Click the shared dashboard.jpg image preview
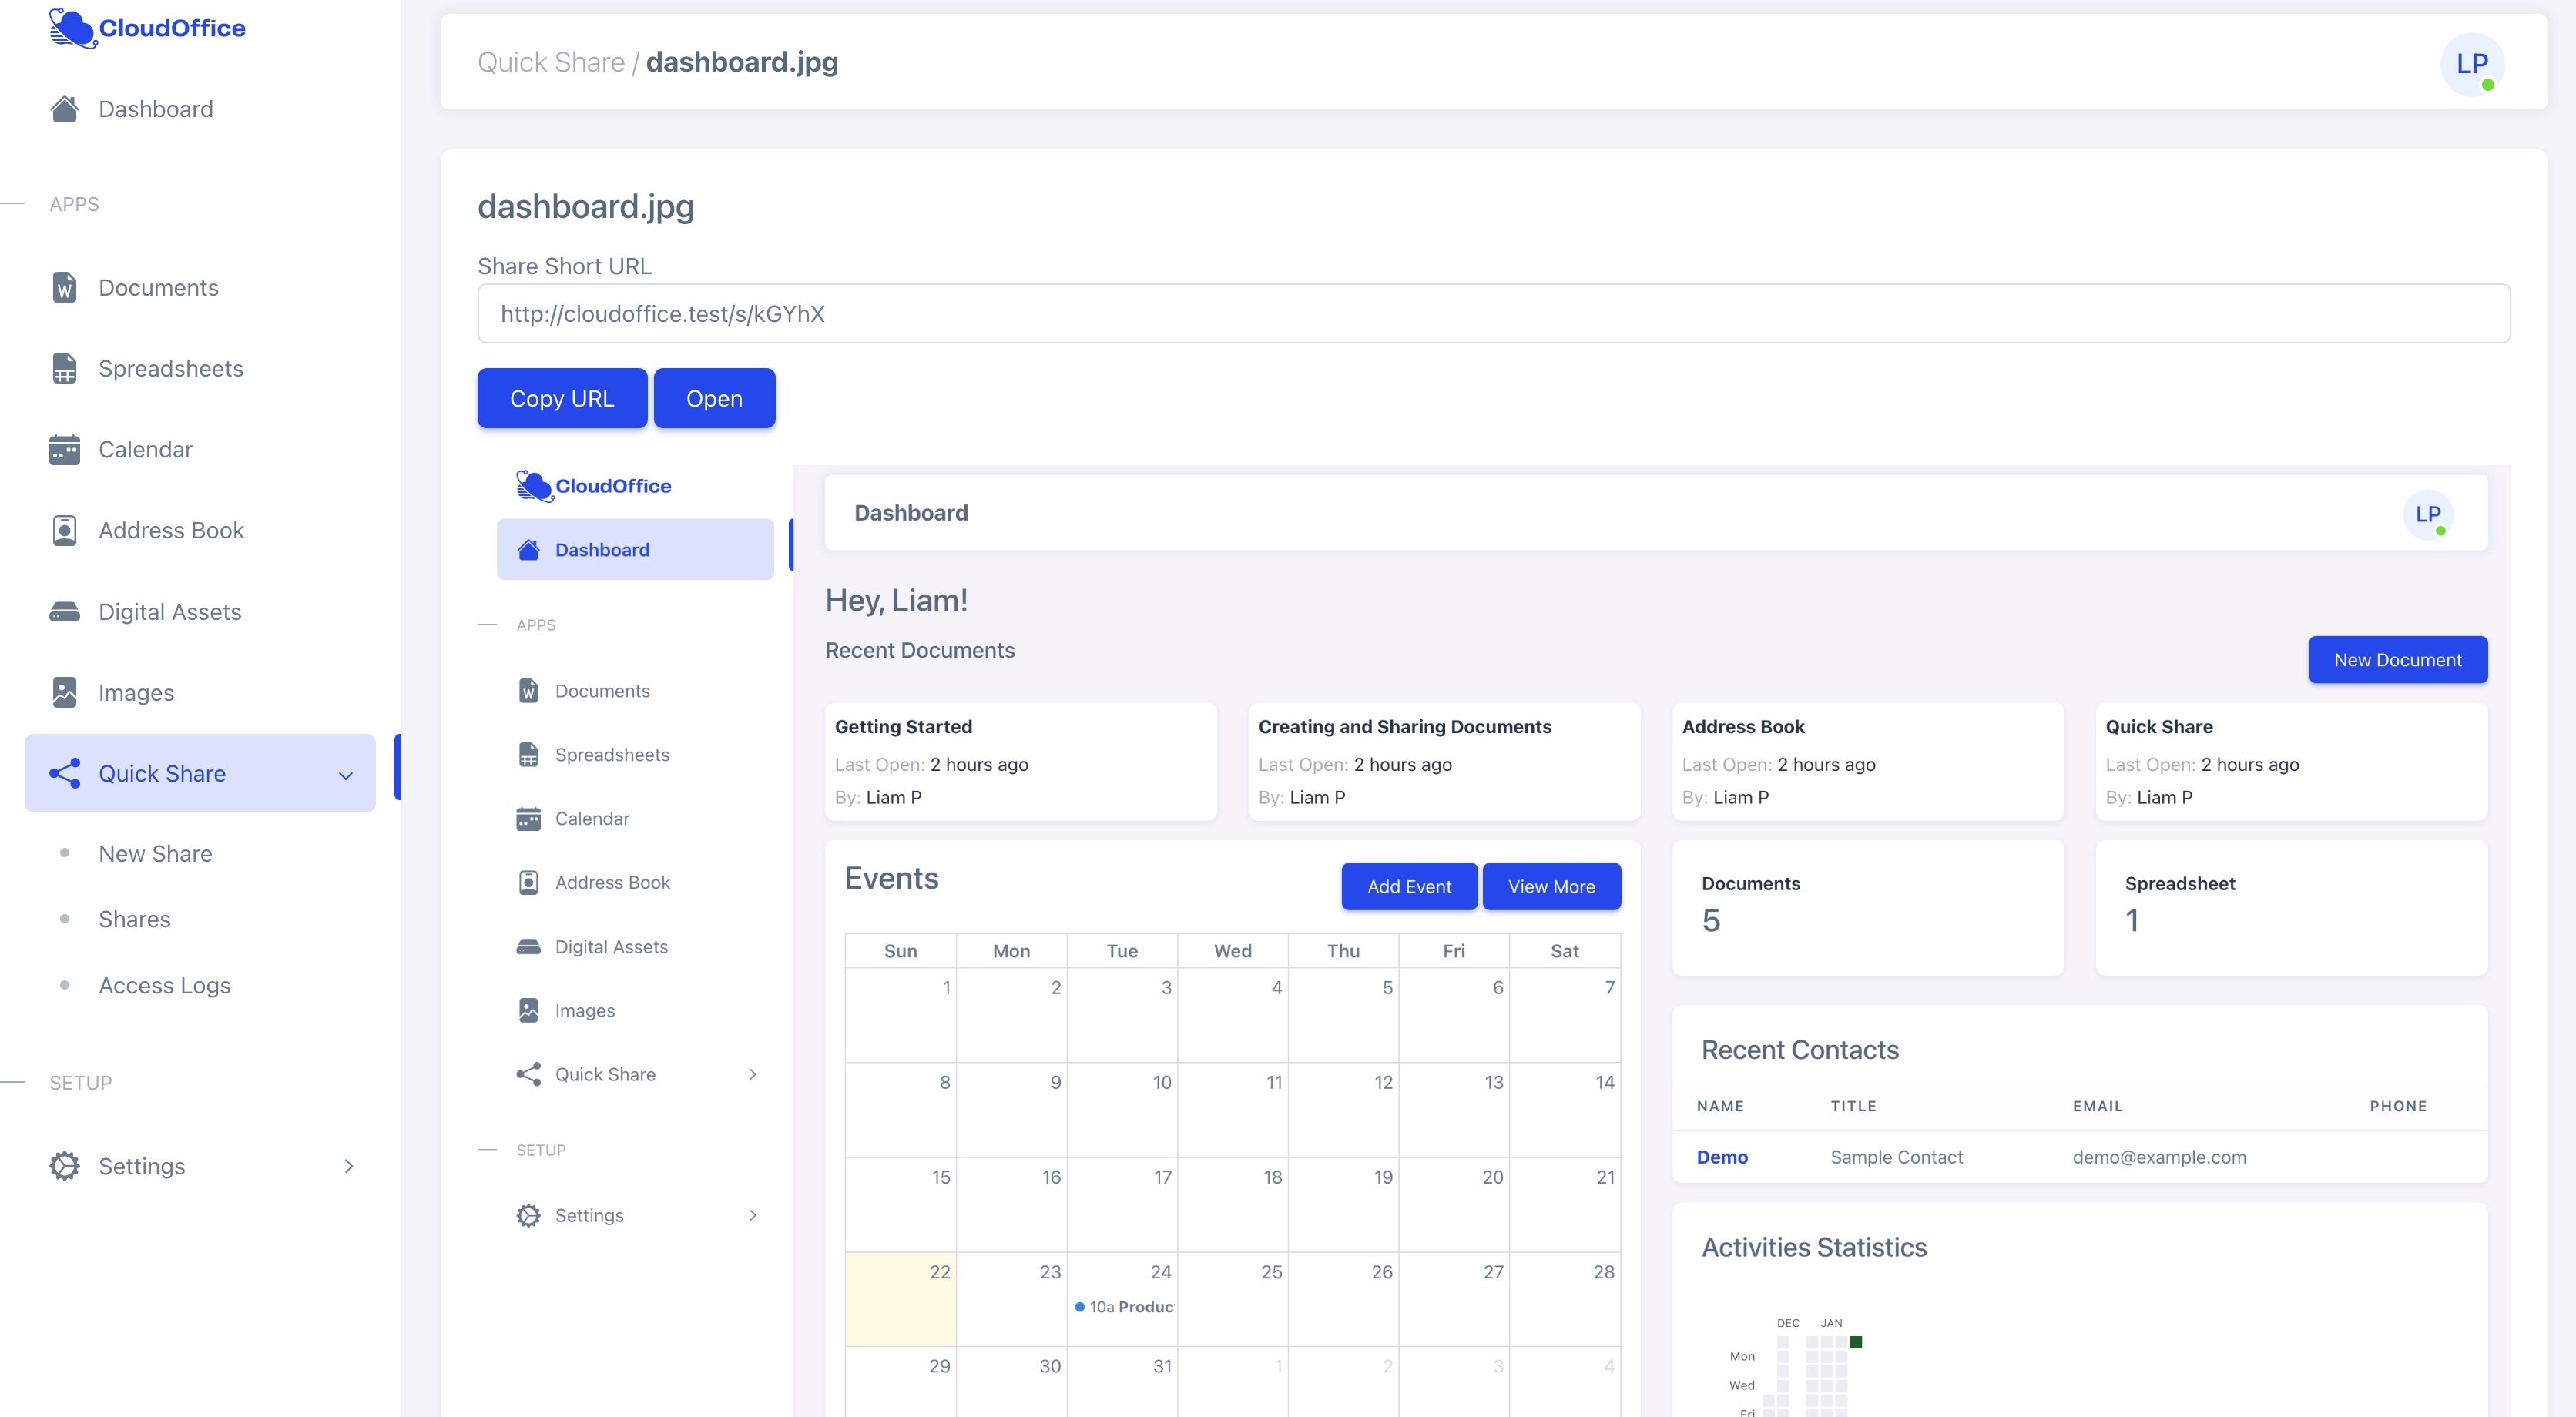Screen dimensions: 2576x1417 (x=1493, y=940)
